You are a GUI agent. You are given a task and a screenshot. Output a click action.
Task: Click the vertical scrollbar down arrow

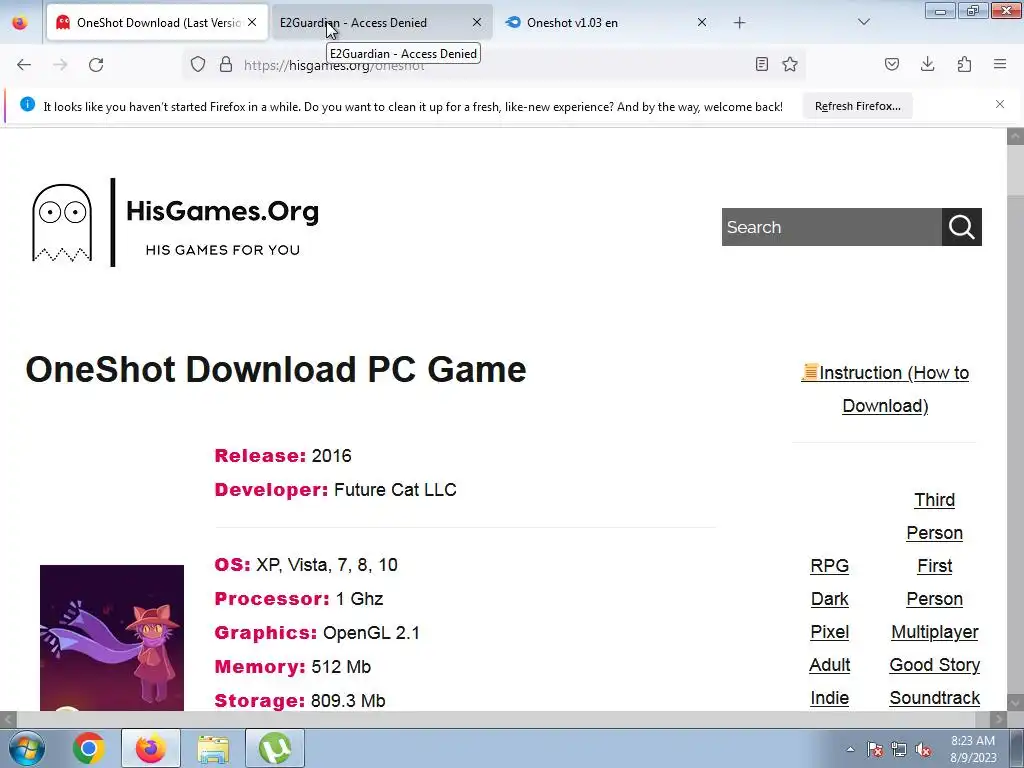click(1016, 703)
